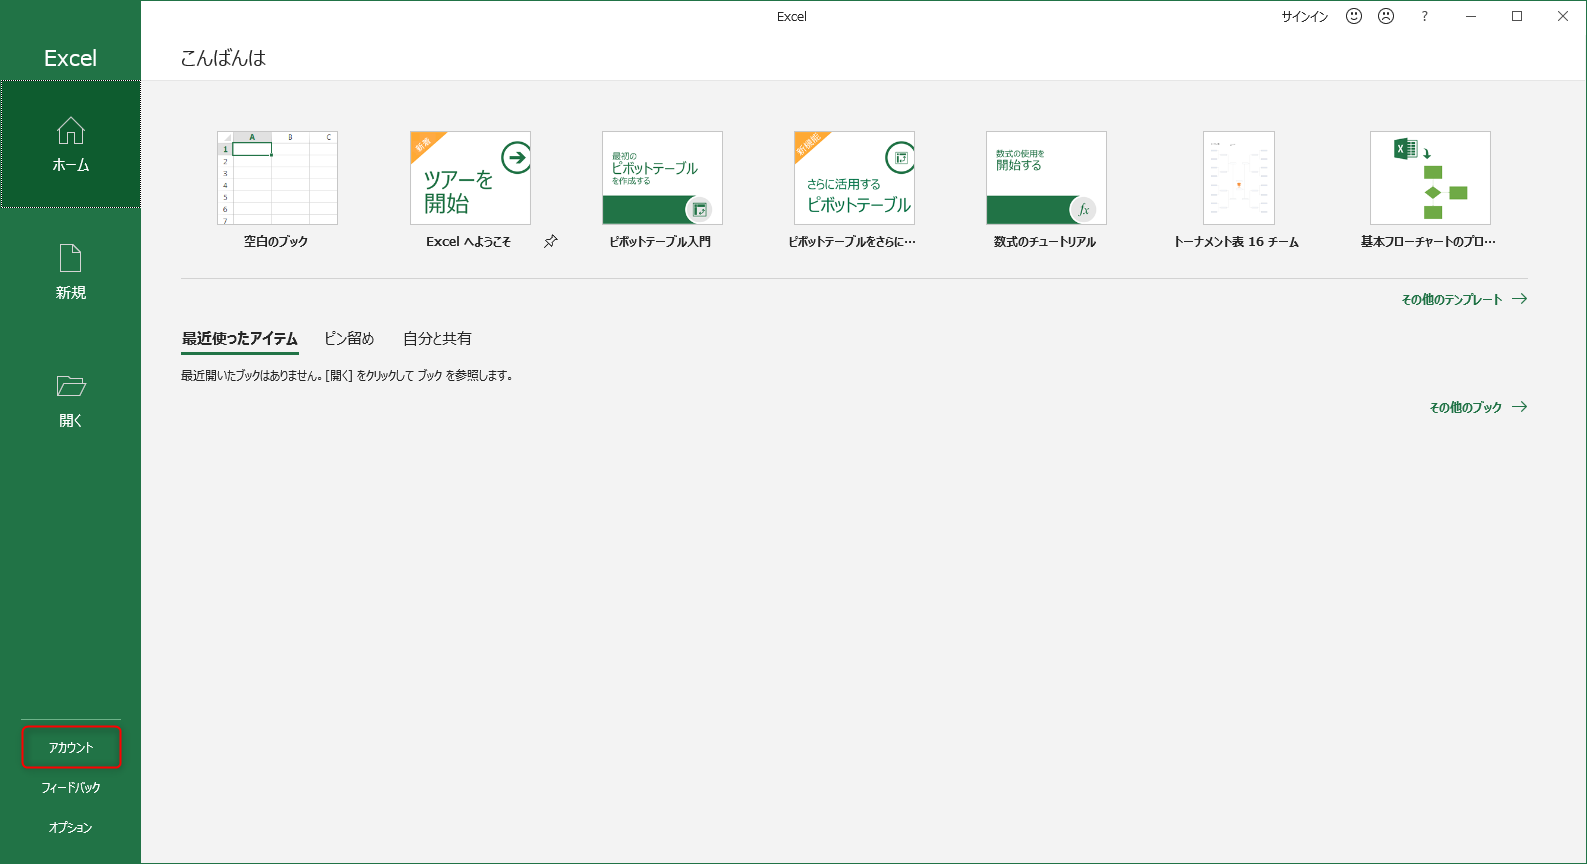Switch to the ピン留め tab
The image size is (1587, 864).
click(x=349, y=339)
